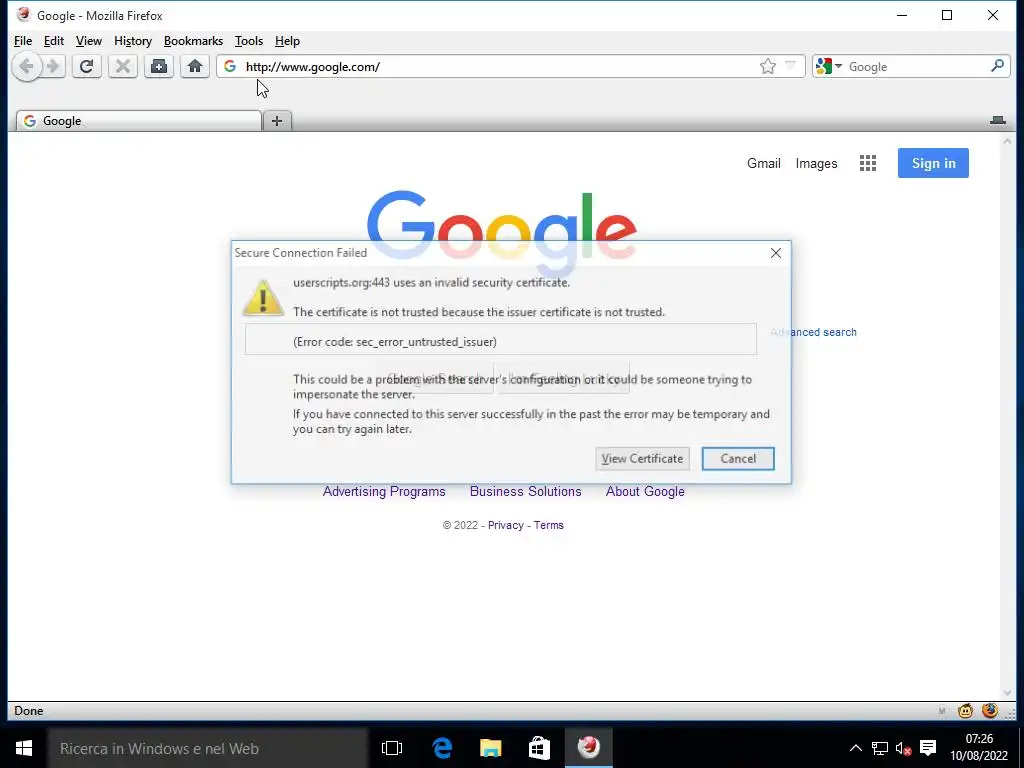Click the small grey M icon in the status bar
The height and width of the screenshot is (768, 1024).
pos(942,711)
